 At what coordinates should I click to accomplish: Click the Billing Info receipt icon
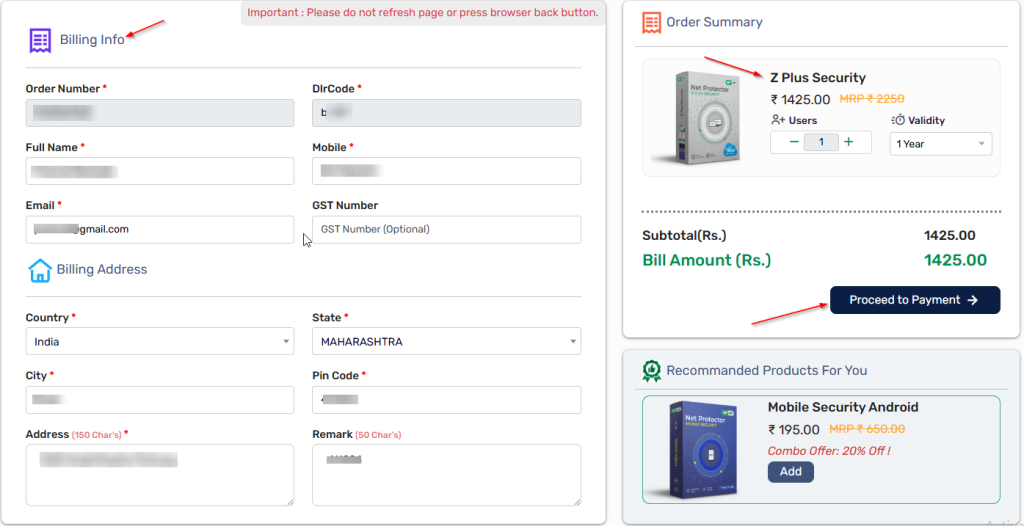(x=40, y=40)
